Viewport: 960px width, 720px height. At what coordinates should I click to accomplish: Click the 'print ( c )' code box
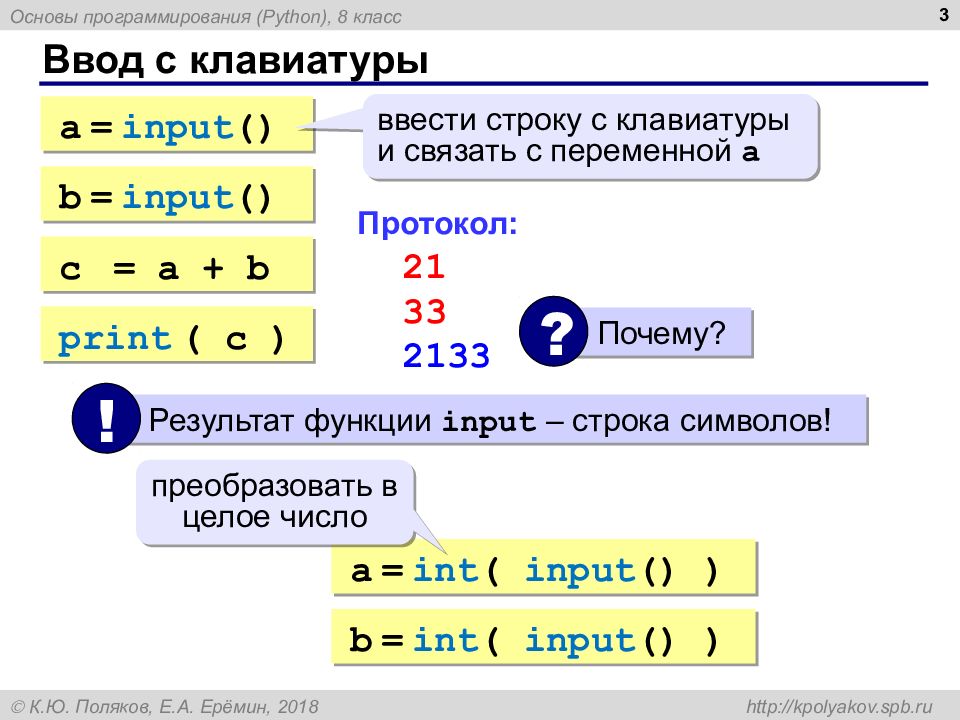(178, 335)
